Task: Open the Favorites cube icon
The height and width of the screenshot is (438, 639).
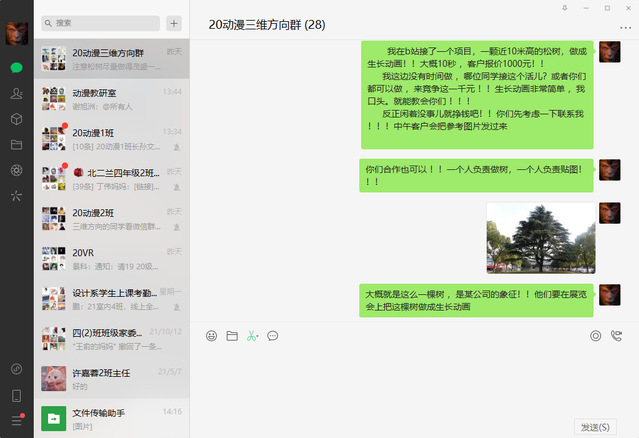Action: pyautogui.click(x=16, y=119)
